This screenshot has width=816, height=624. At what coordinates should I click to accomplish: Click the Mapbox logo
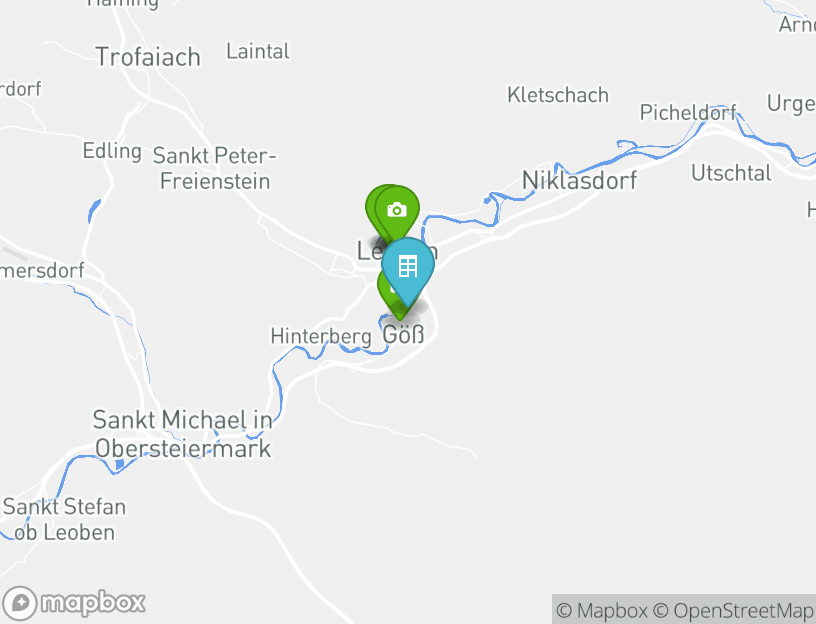pos(73,603)
